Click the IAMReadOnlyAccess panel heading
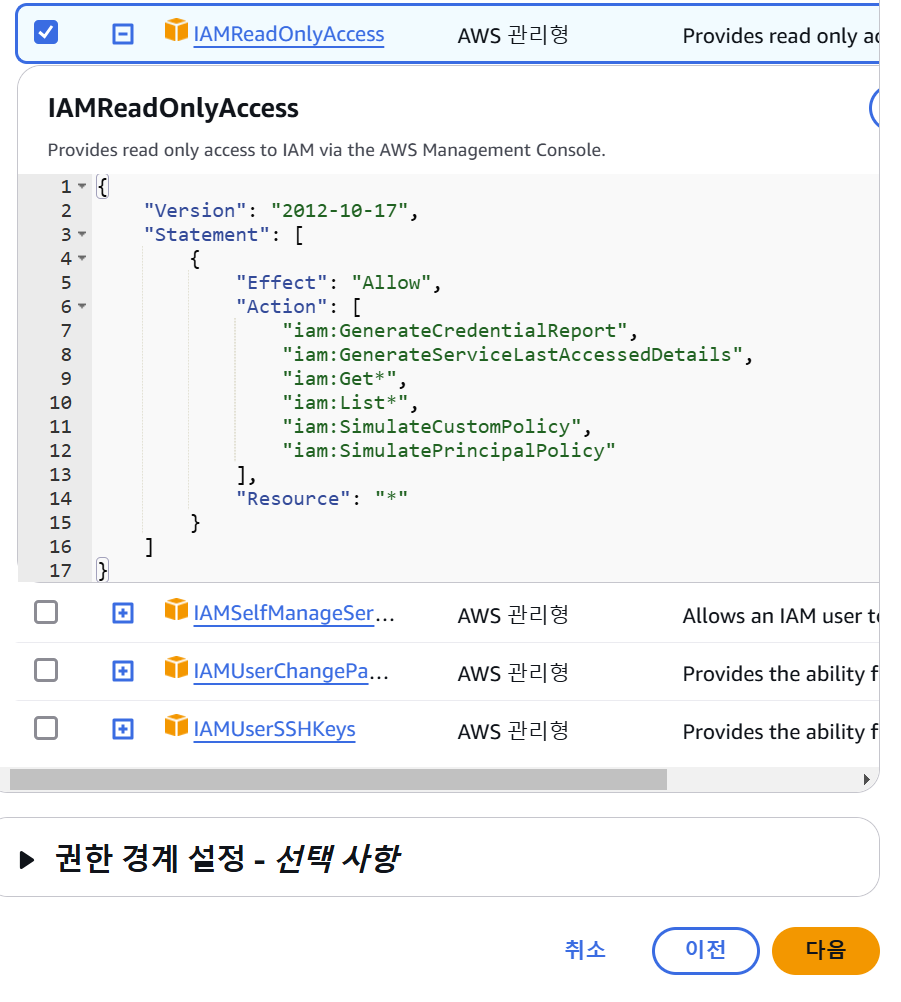Screen dimensions: 901x1002 [x=173, y=108]
